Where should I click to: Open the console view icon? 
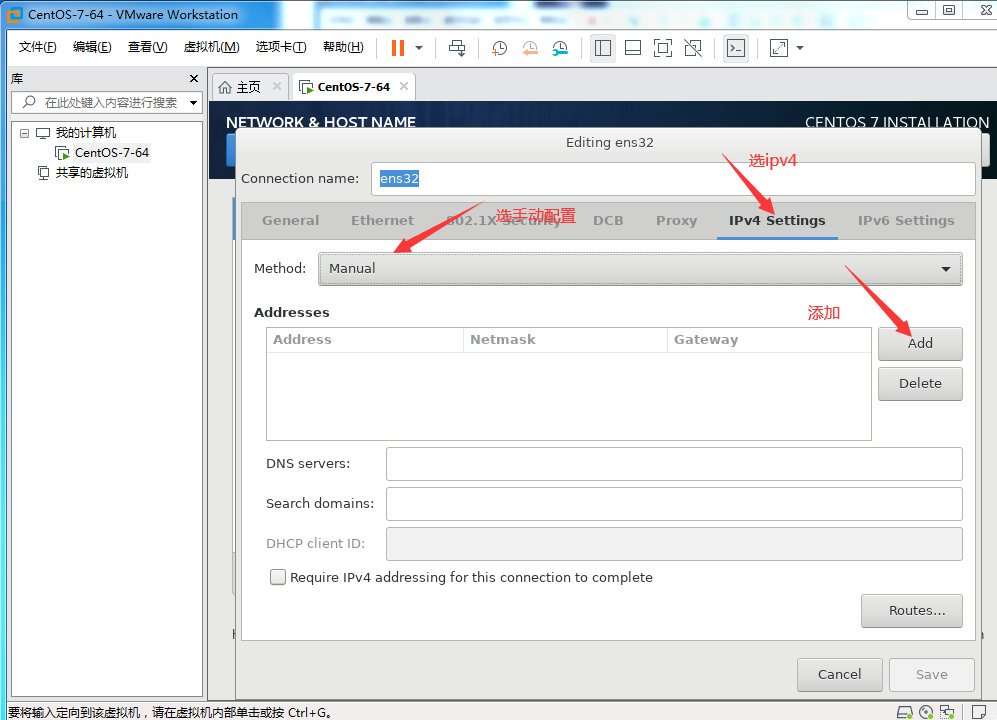(736, 48)
